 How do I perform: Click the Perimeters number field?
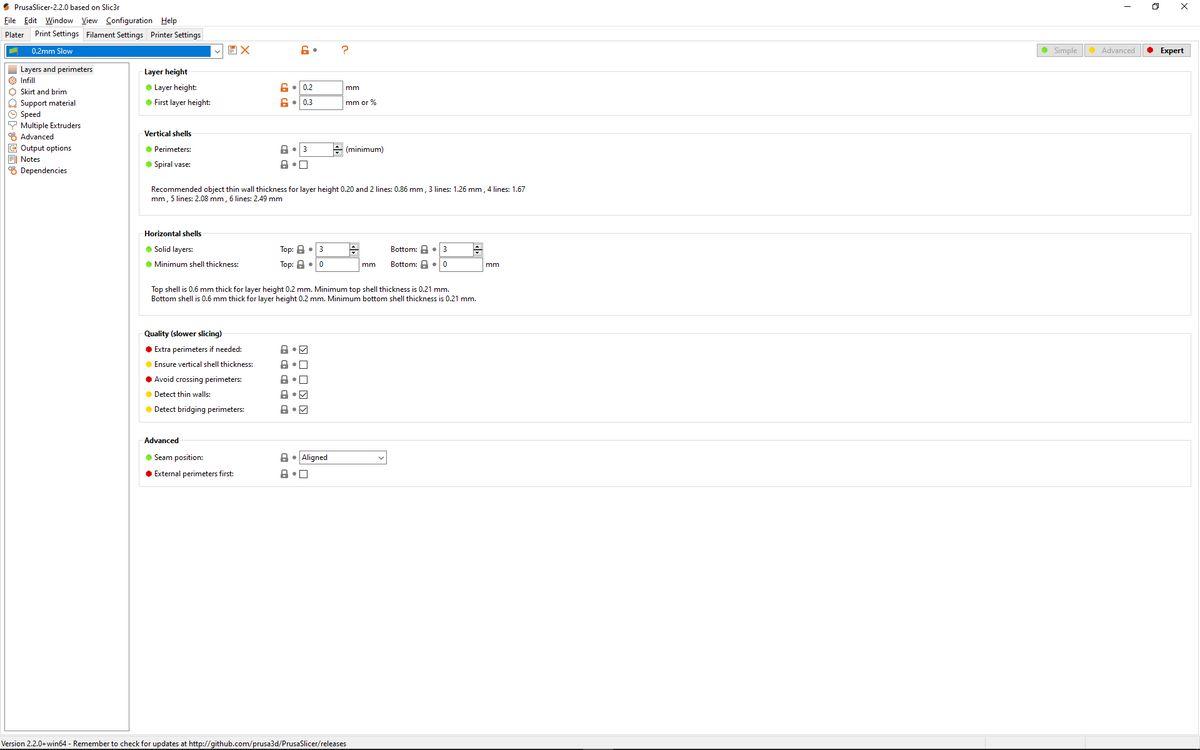316,149
